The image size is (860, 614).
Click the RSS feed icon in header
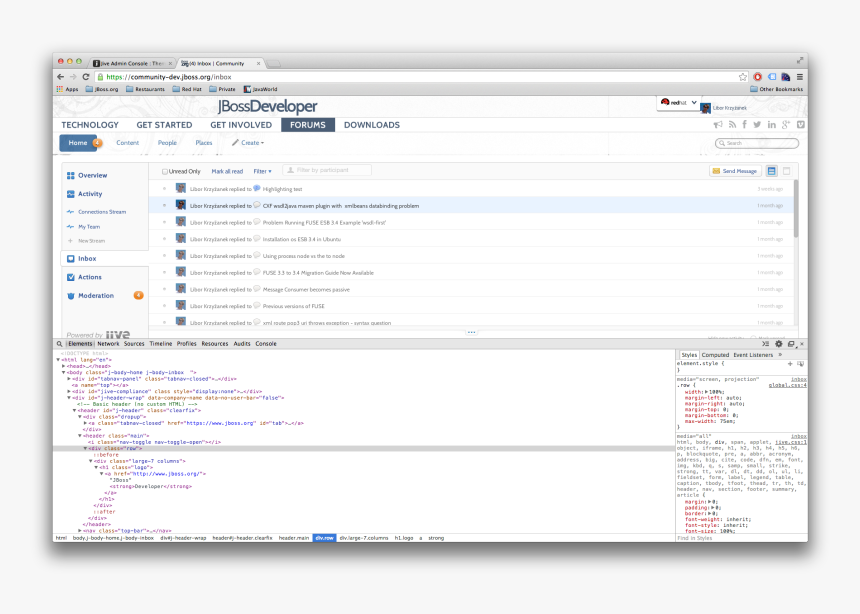pyautogui.click(x=731, y=125)
